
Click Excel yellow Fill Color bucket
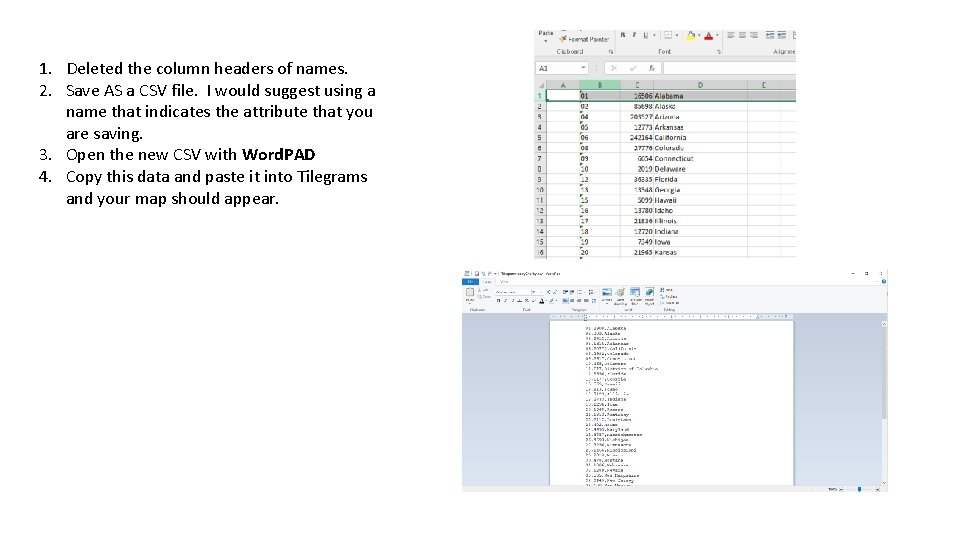pos(691,36)
